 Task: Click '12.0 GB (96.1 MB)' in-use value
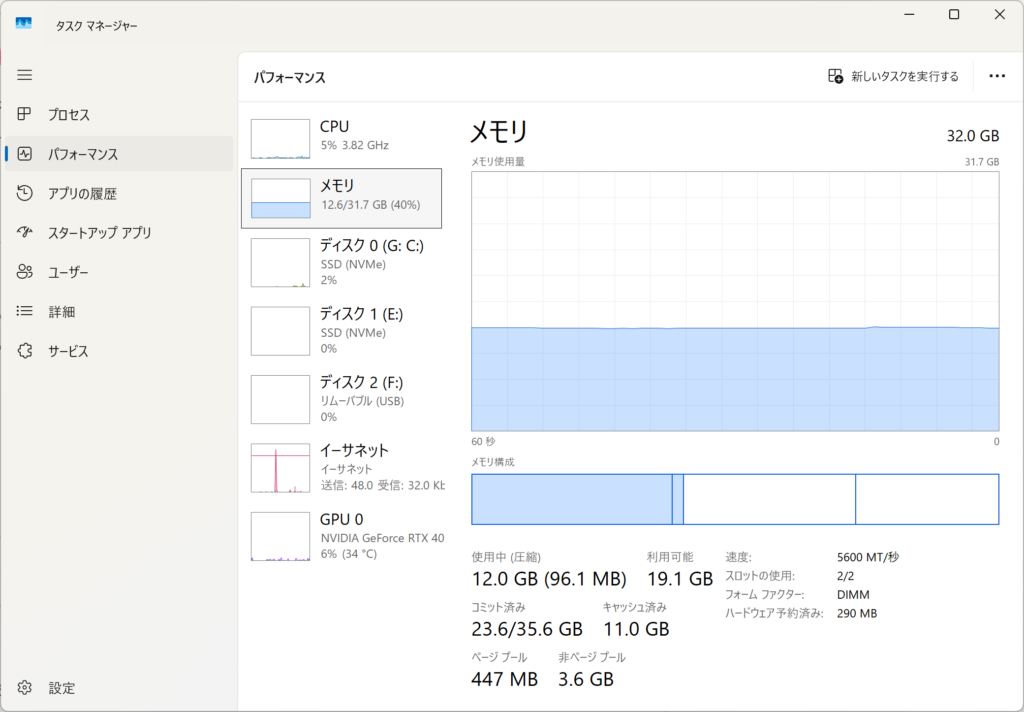click(x=549, y=579)
